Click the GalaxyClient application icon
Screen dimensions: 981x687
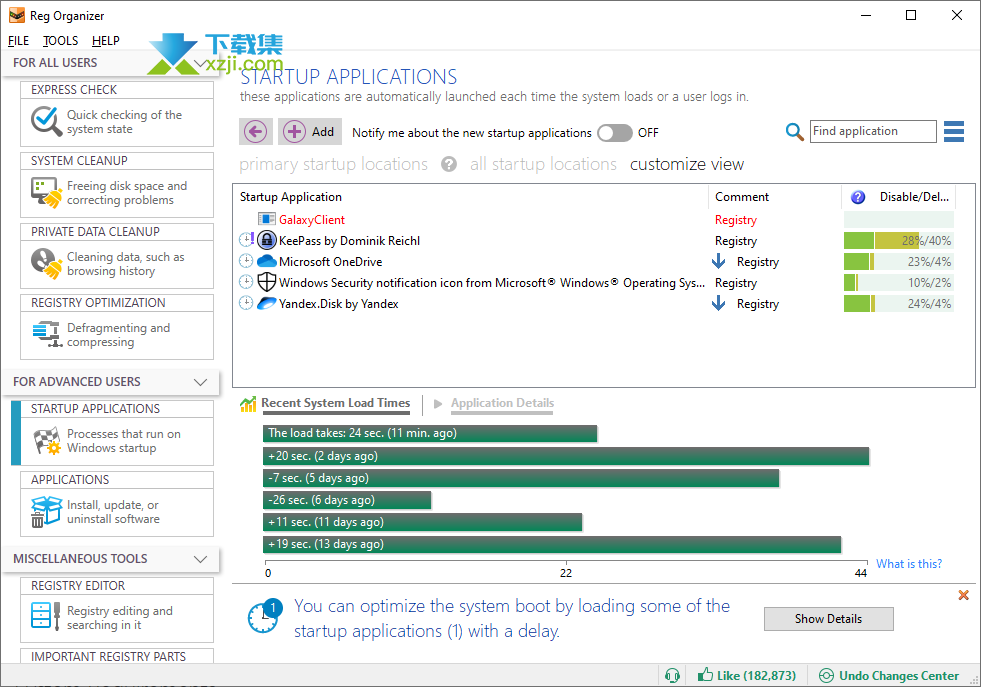(267, 219)
